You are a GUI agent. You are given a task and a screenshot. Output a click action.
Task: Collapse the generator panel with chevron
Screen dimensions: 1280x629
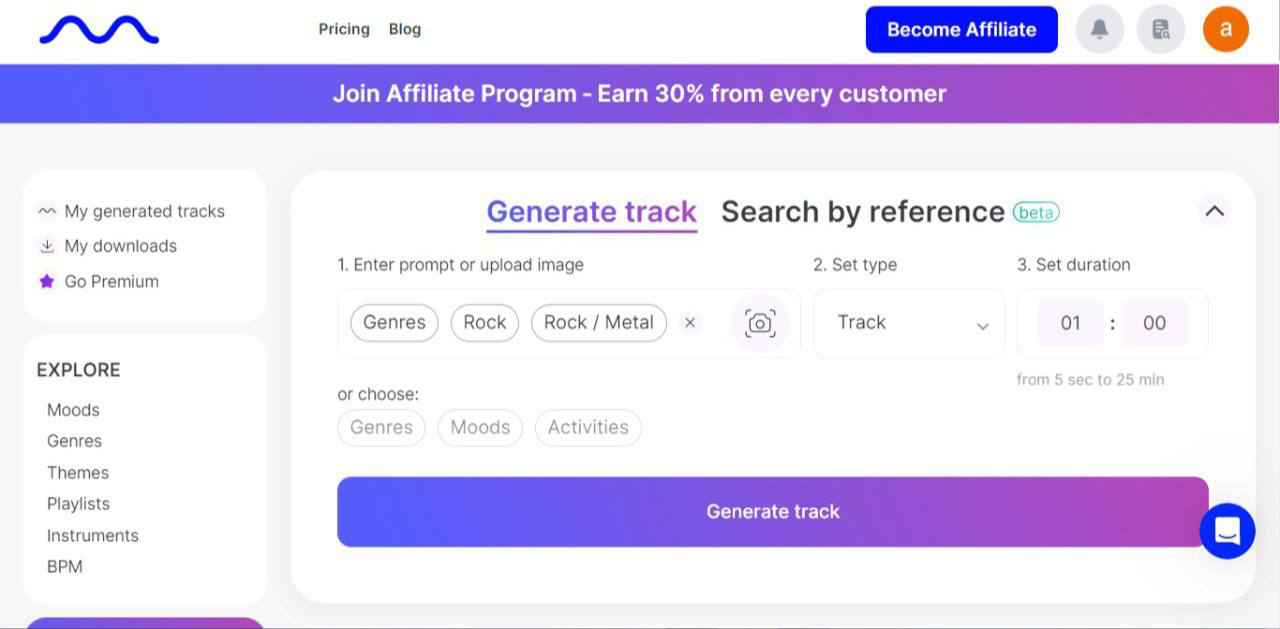pos(1214,211)
